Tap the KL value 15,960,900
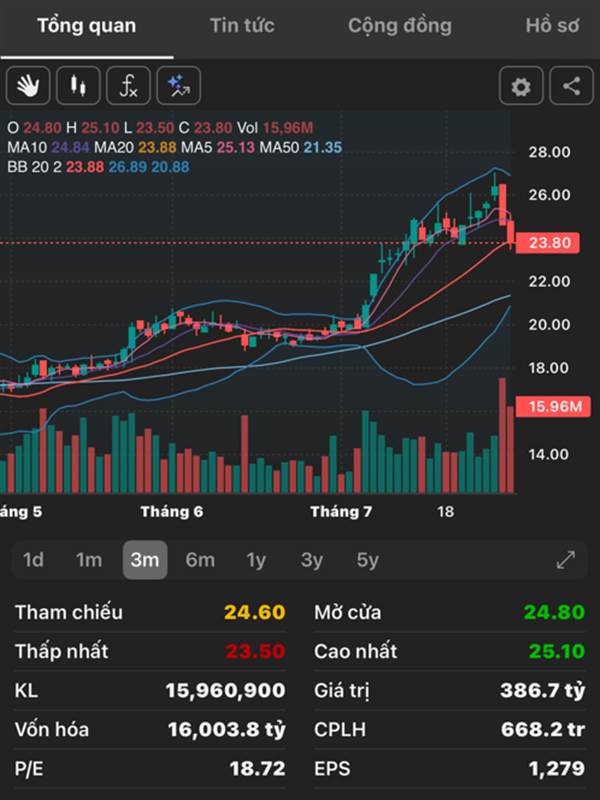This screenshot has height=800, width=600. [226, 690]
